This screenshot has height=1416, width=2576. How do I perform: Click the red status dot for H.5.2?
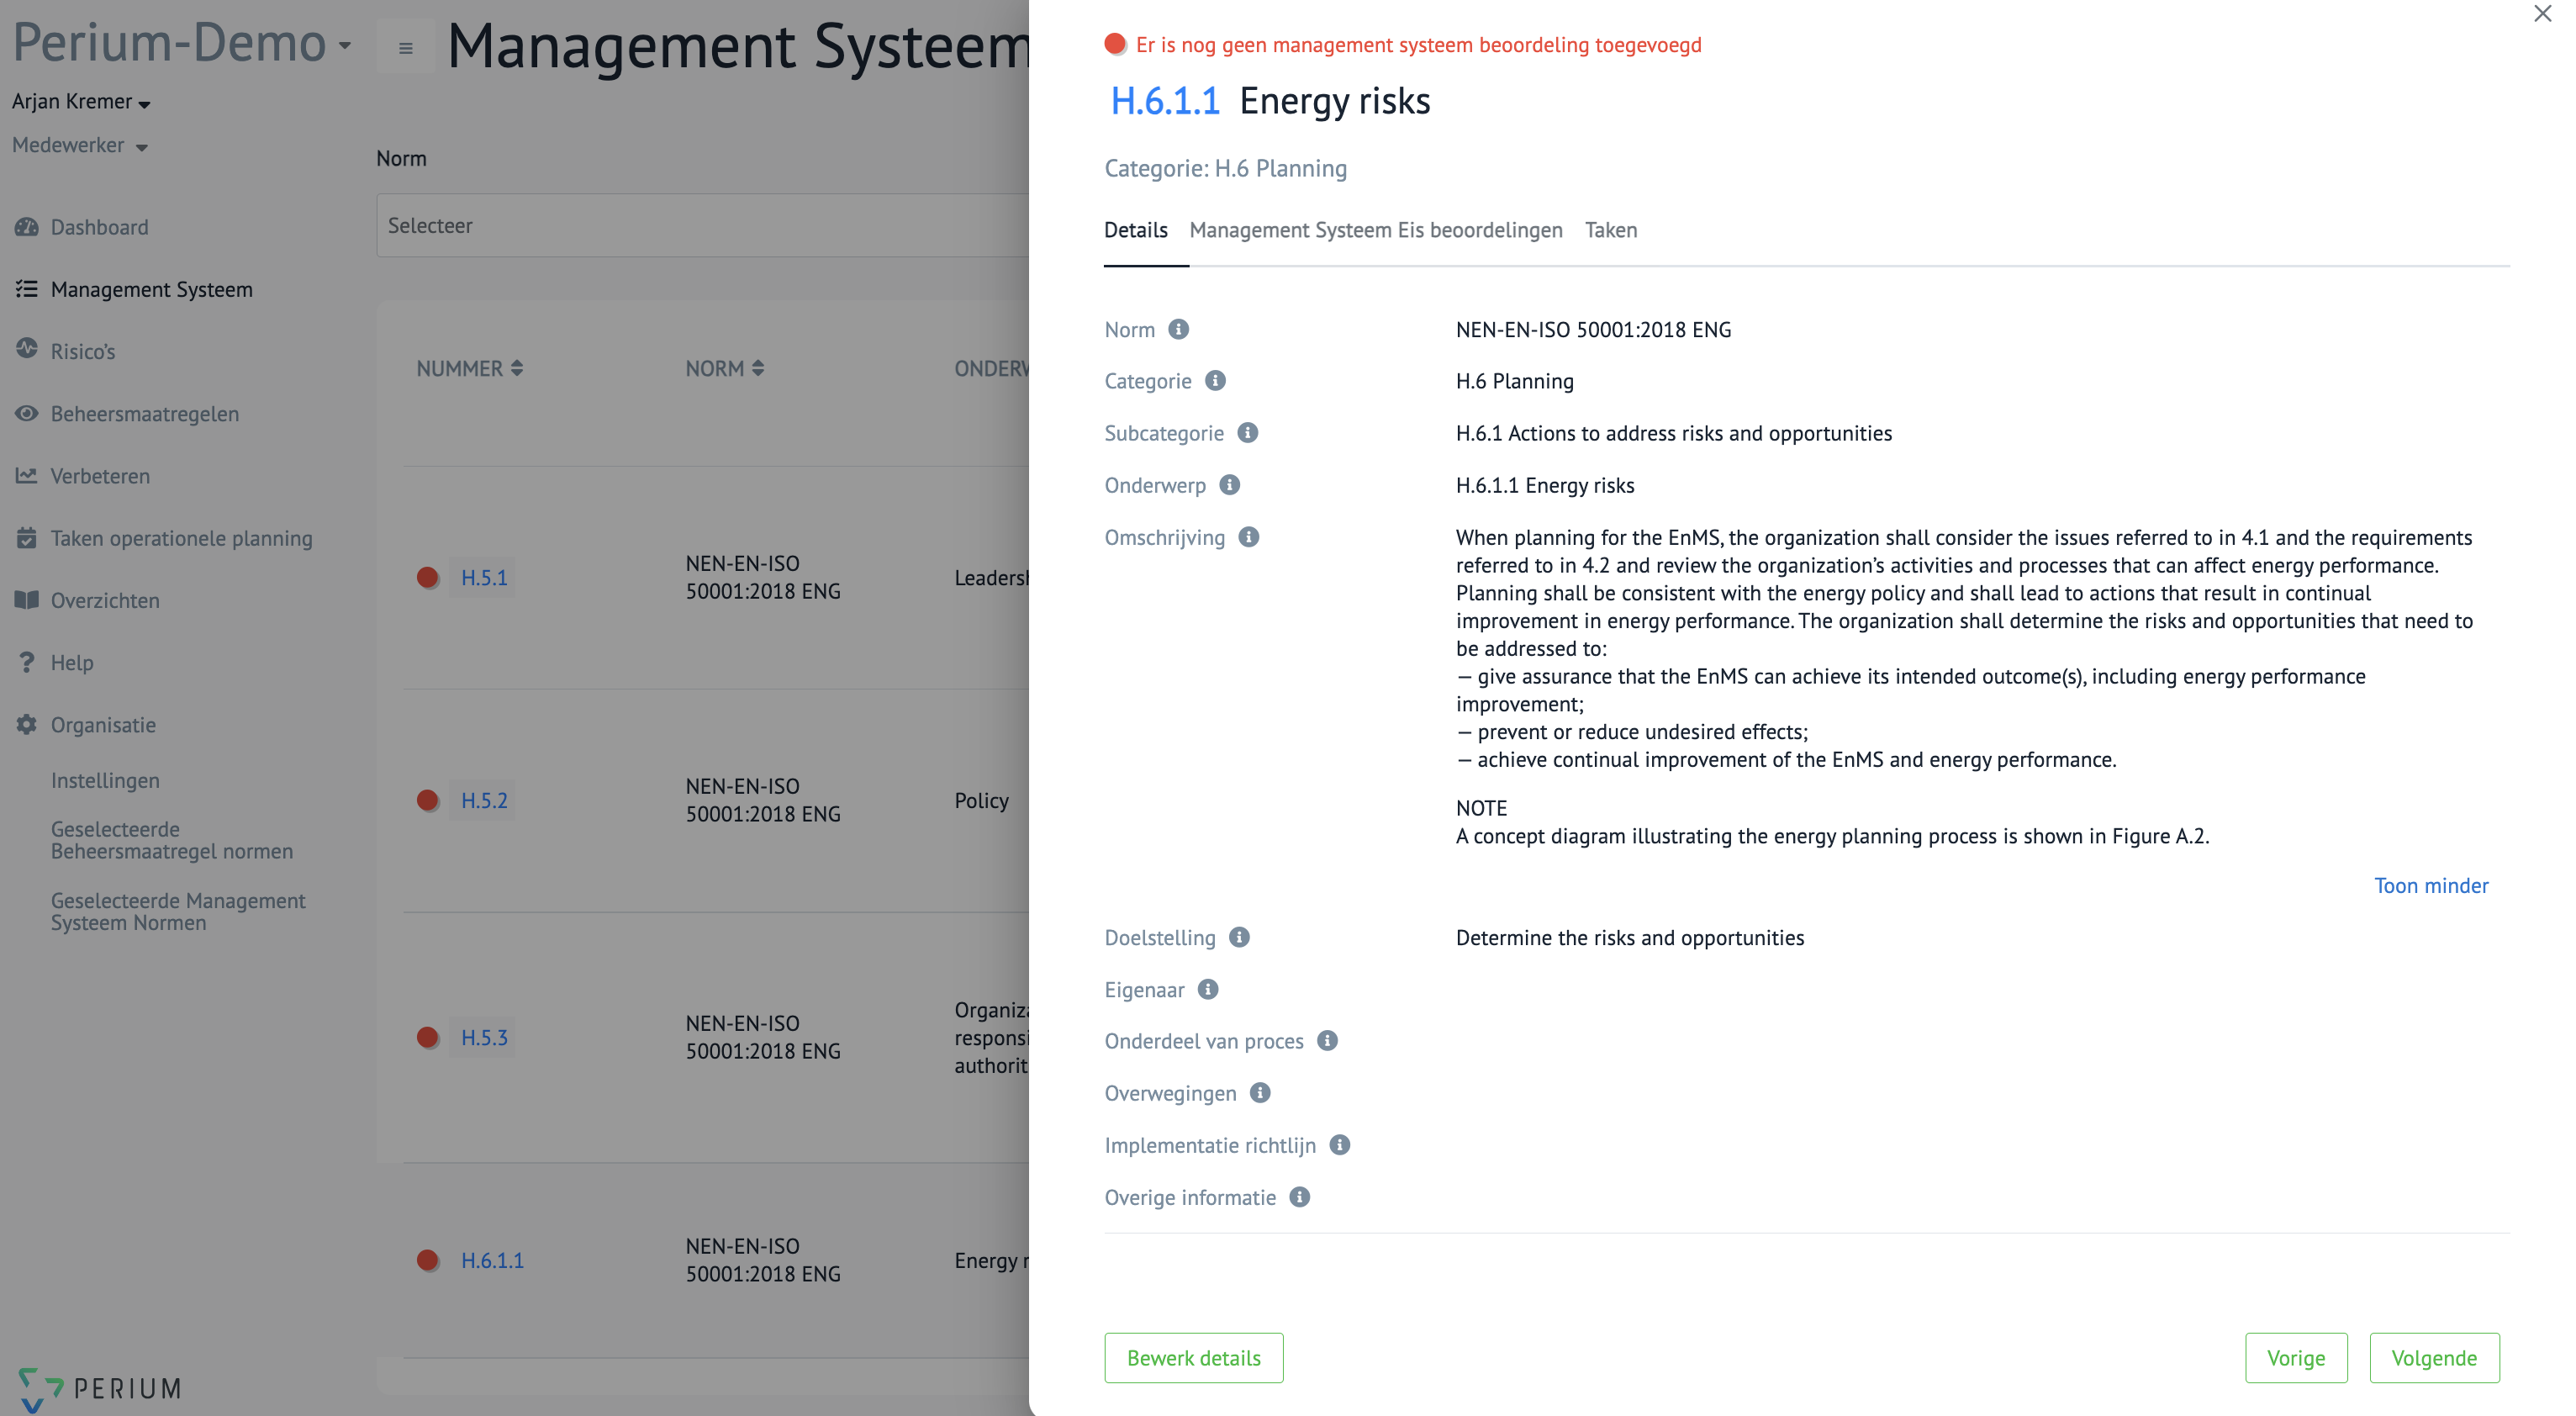tap(428, 800)
